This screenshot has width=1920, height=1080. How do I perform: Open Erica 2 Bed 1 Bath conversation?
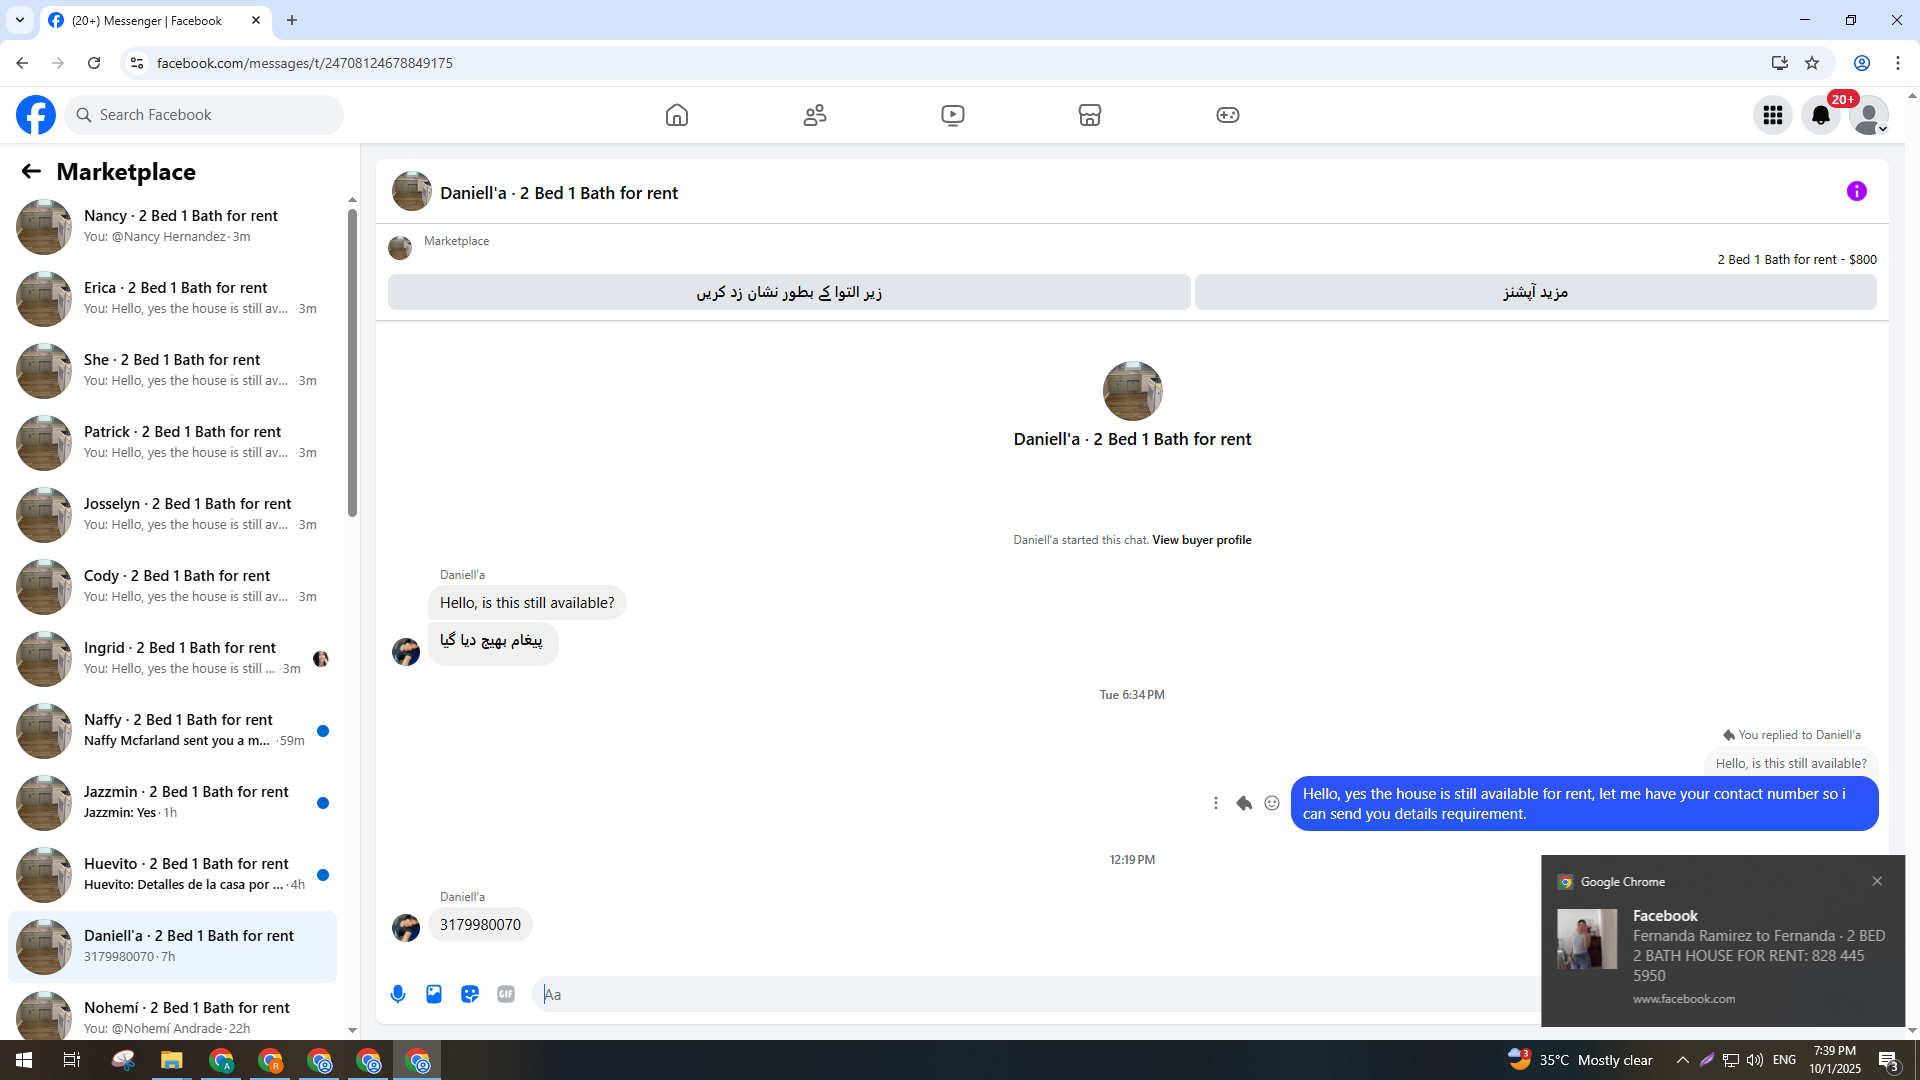[173, 298]
